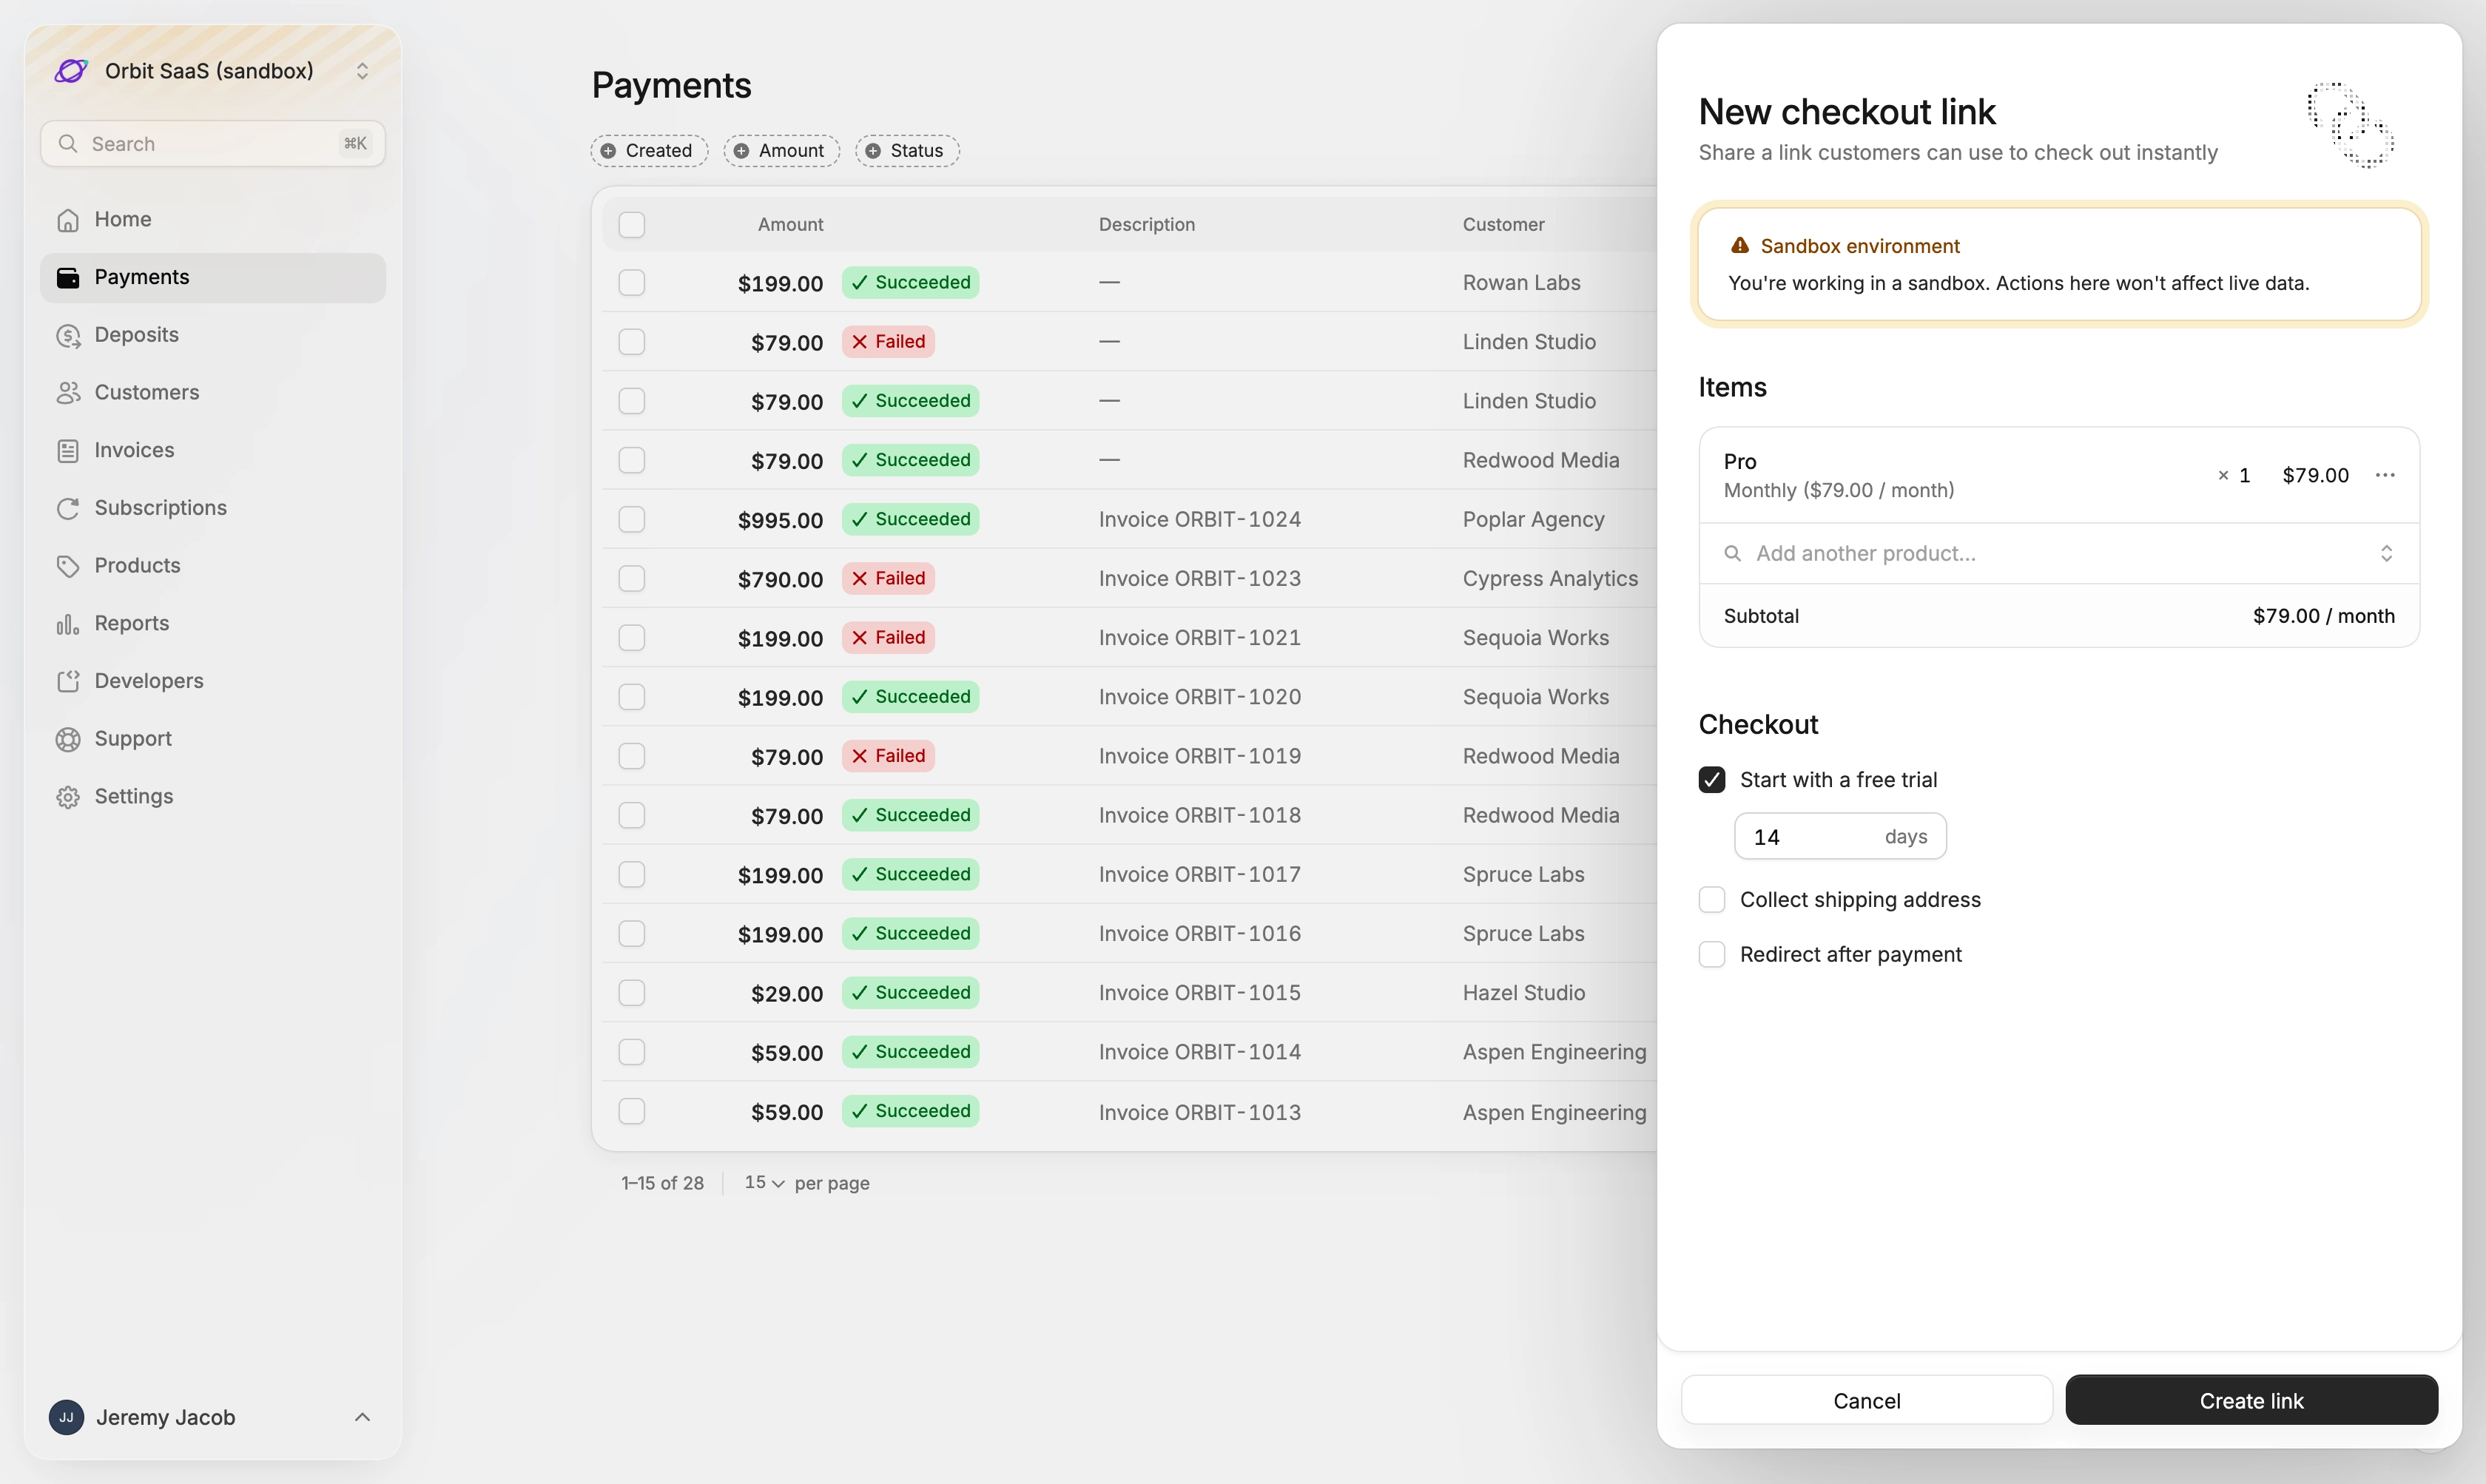Click the Reports bar chart icon
Image resolution: width=2486 pixels, height=1484 pixels.
coord(68,624)
